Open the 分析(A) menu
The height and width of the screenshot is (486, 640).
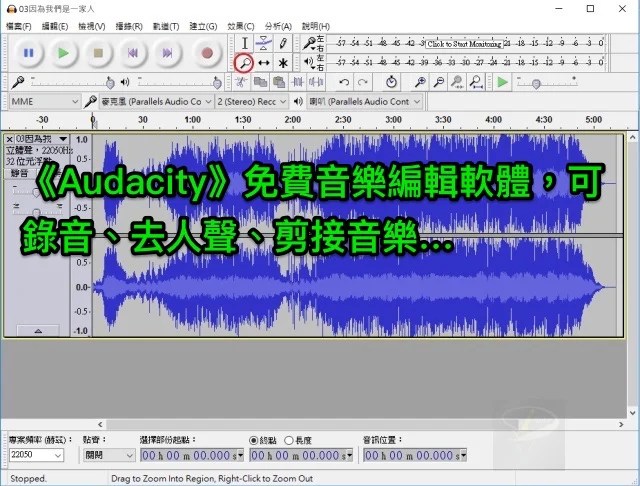278,27
